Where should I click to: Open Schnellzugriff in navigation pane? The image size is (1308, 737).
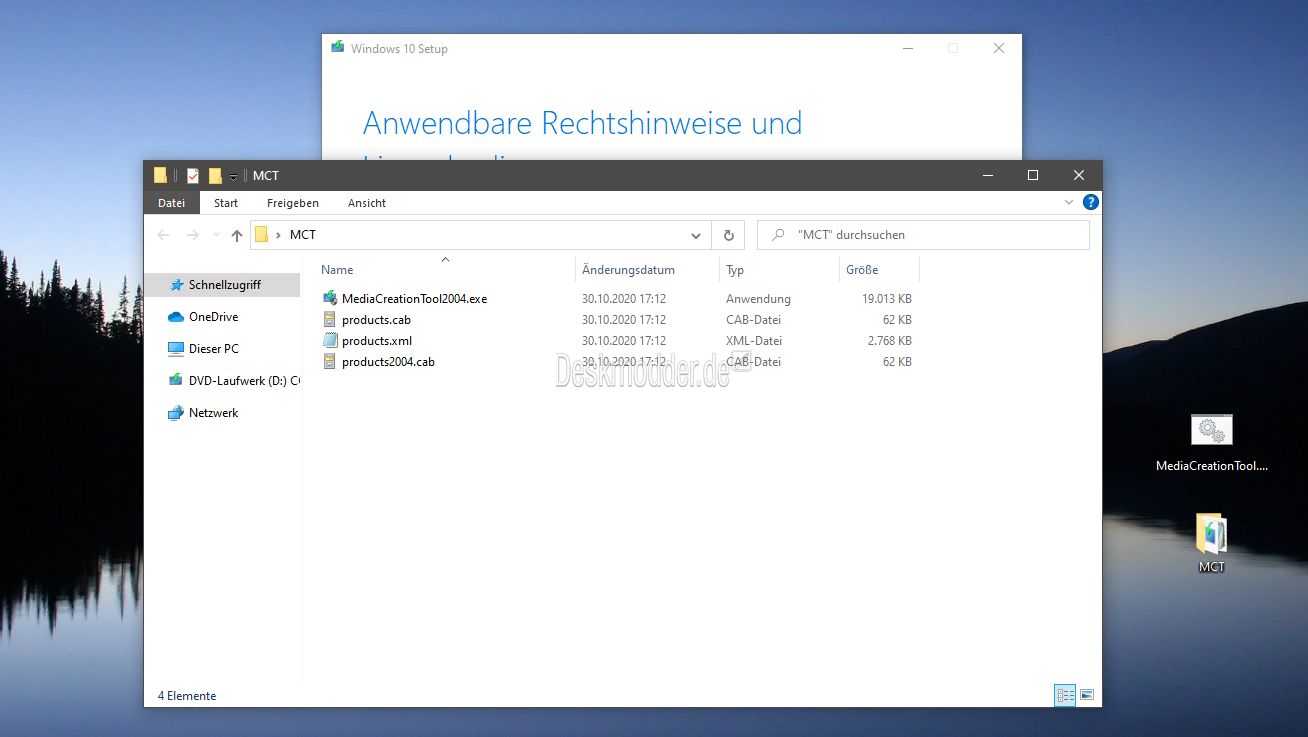coord(224,285)
